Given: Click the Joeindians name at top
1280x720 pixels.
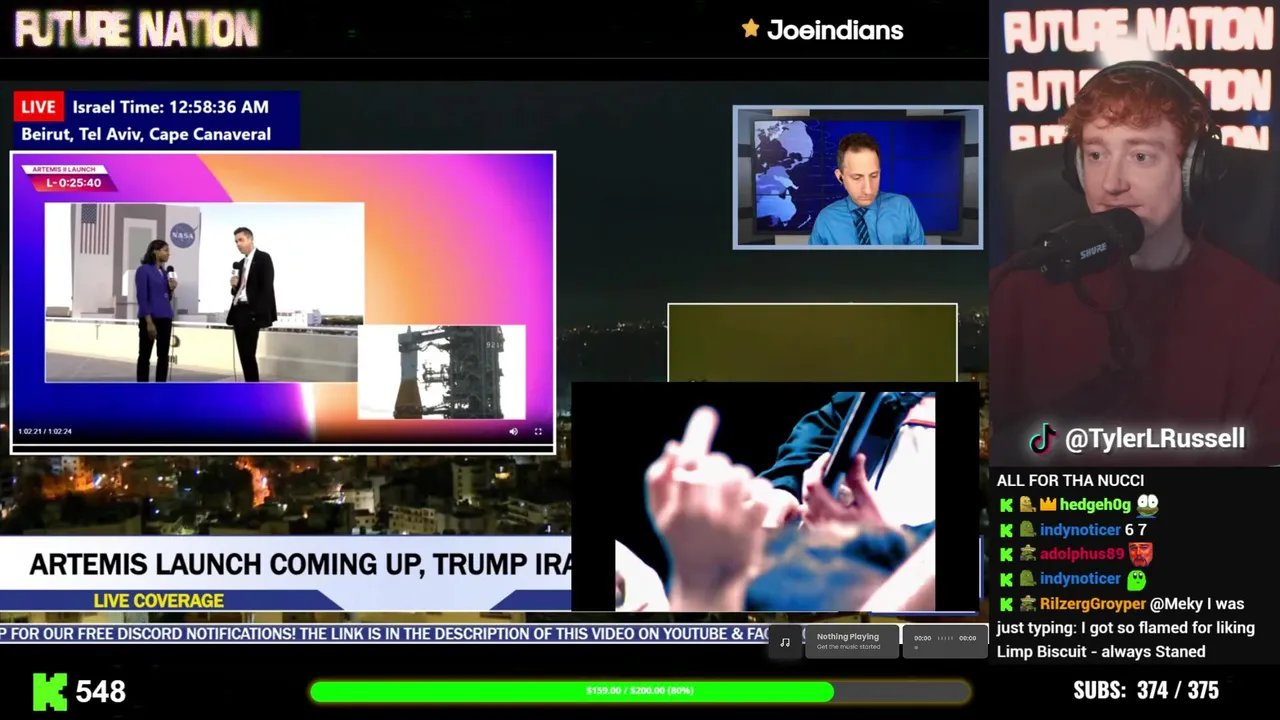Looking at the screenshot, I should click(x=835, y=30).
